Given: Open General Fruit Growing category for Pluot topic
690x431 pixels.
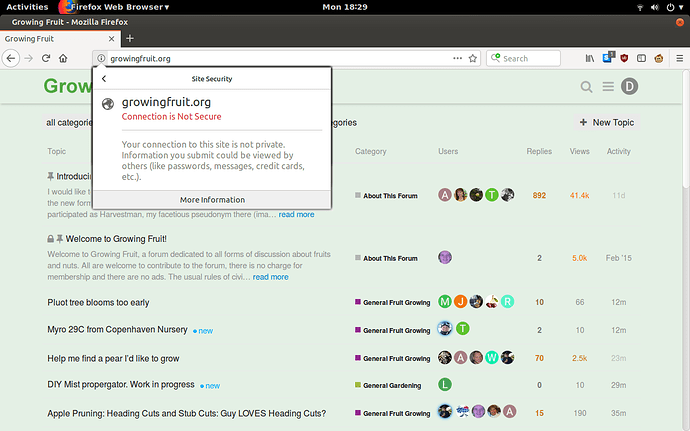Looking at the screenshot, I should [393, 302].
